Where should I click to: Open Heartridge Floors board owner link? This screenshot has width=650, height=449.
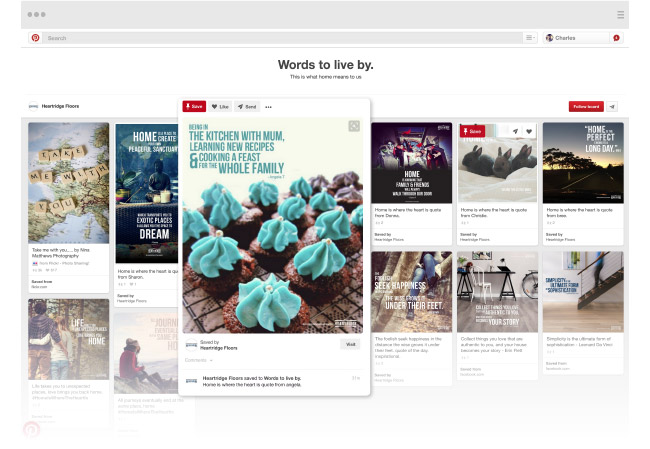pos(60,106)
